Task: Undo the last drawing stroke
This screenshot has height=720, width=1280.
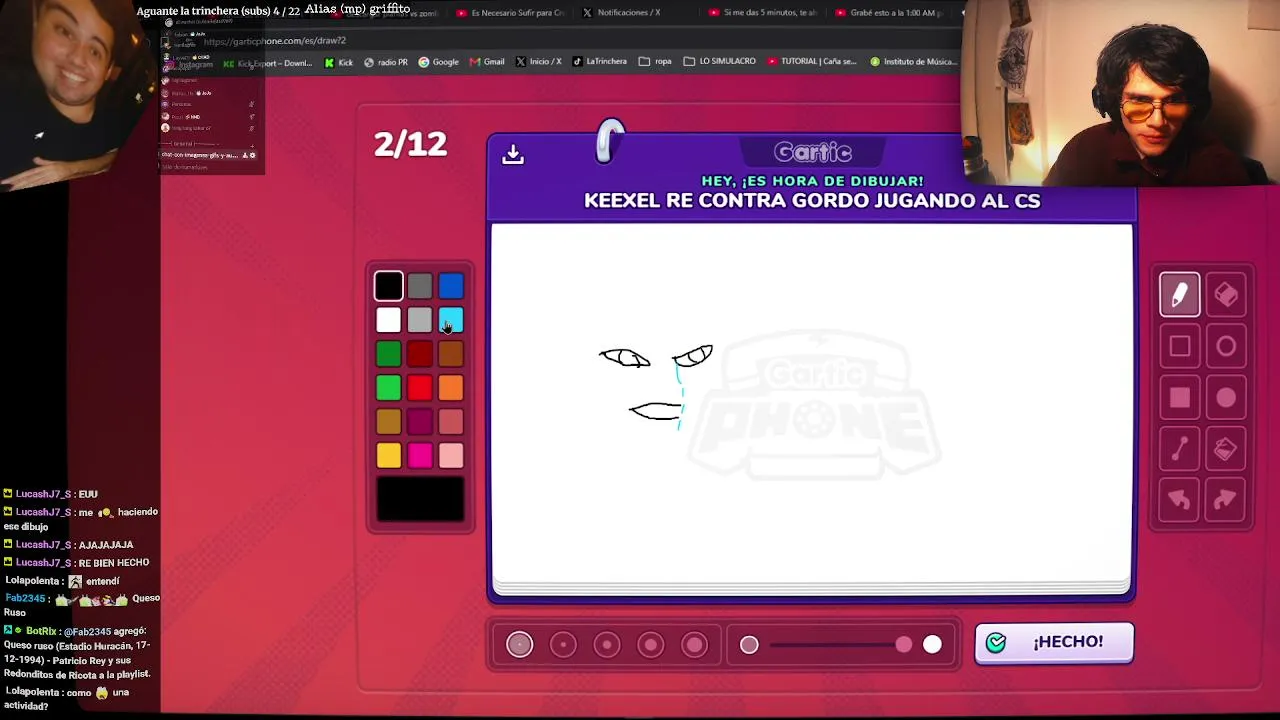Action: click(1180, 500)
